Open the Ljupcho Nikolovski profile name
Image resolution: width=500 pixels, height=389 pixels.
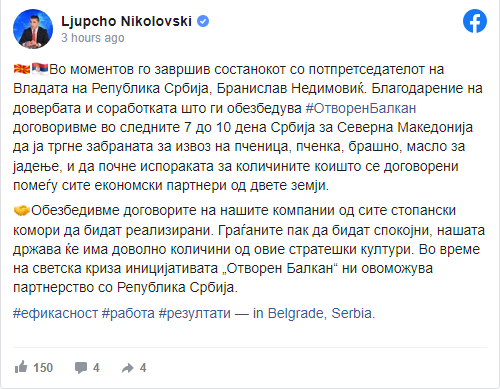126,21
